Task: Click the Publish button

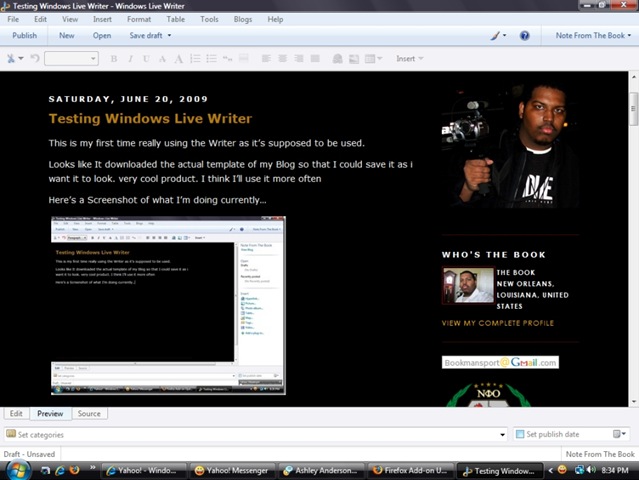Action: pos(24,35)
